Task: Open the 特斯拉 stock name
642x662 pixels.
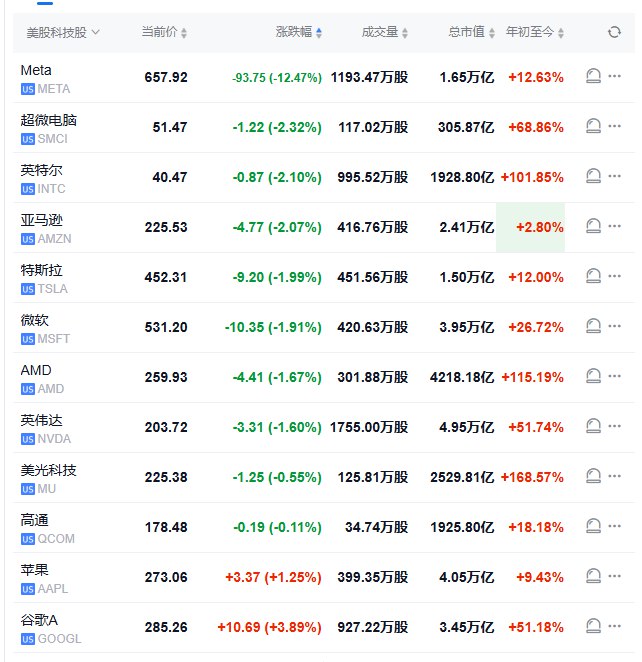Action: point(41,270)
